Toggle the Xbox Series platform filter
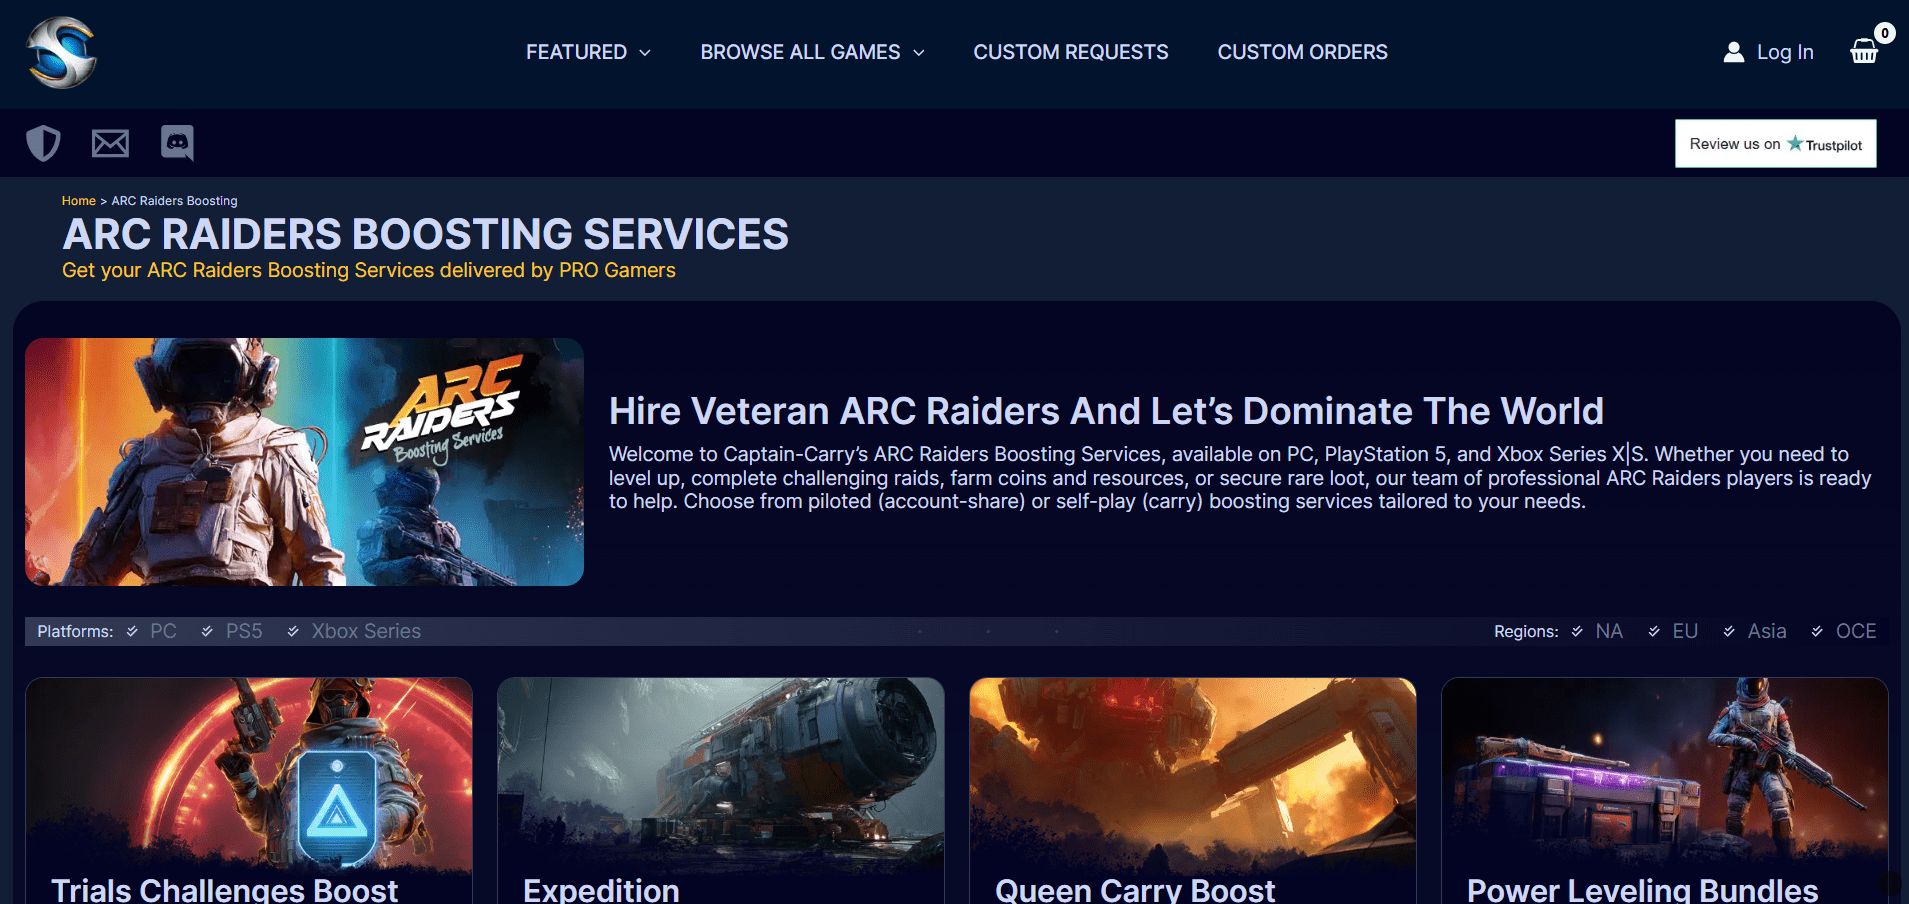This screenshot has height=904, width=1909. 355,631
